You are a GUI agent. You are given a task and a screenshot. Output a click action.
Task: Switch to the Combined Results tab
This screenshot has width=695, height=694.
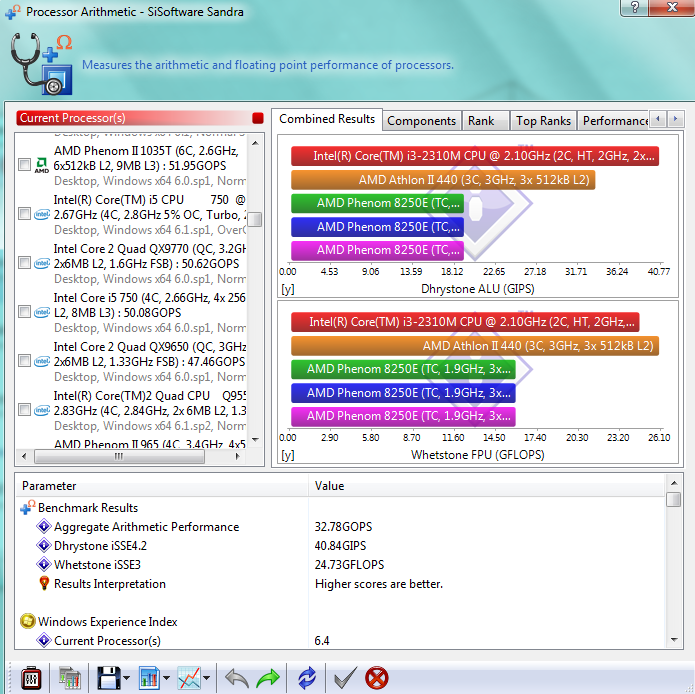327,119
